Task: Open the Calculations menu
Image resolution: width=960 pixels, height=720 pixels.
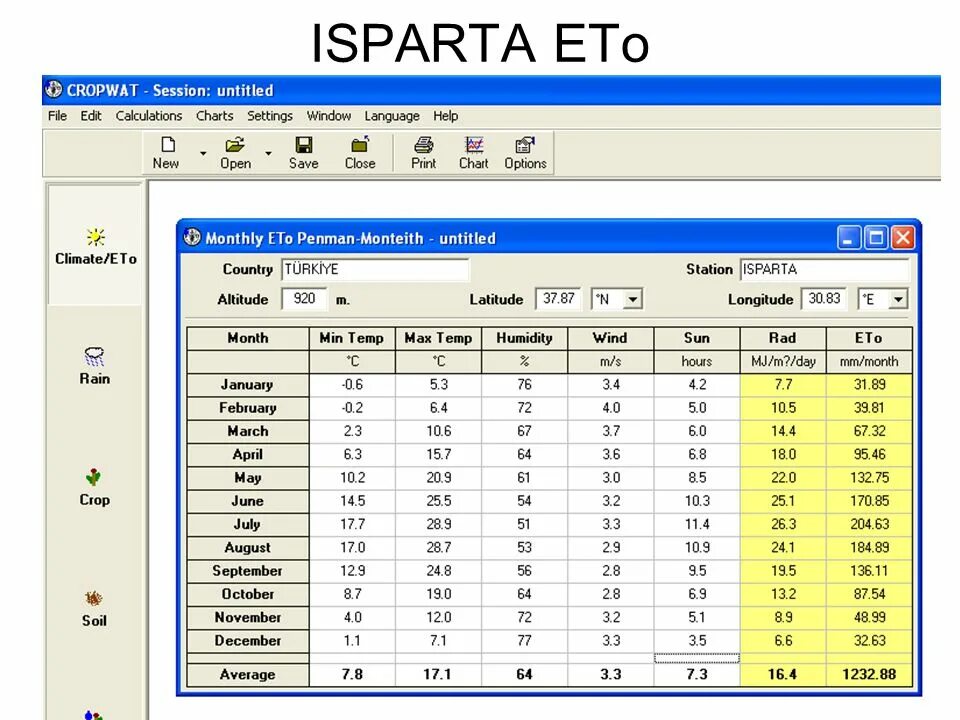Action: point(149,116)
